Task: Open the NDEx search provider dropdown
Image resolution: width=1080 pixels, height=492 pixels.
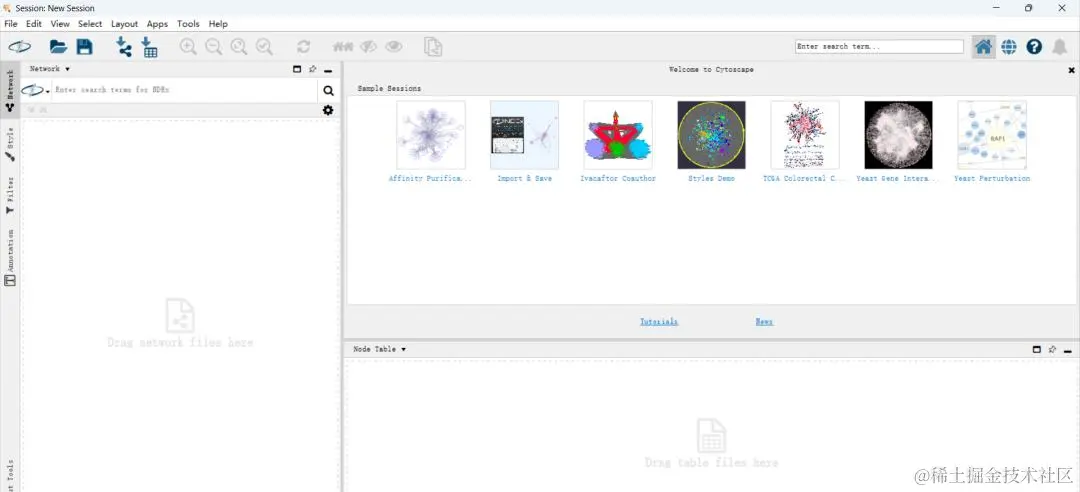Action: (36, 90)
